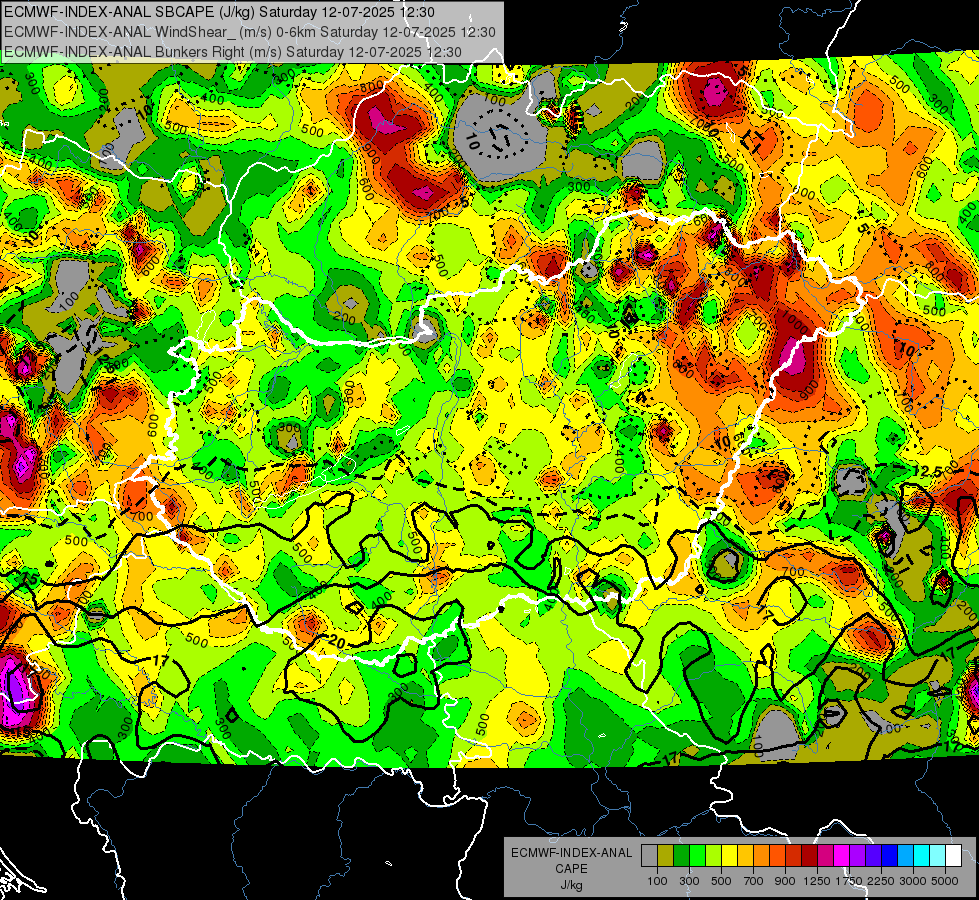Select the yellow legend swatch right of 500
The image size is (979, 900).
(729, 856)
